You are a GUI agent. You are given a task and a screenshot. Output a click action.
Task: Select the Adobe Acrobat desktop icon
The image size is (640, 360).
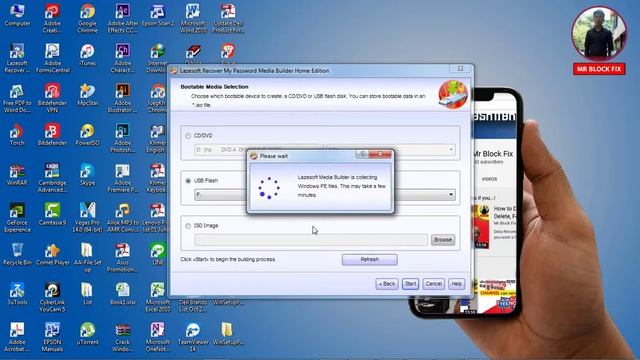[x=17, y=337]
